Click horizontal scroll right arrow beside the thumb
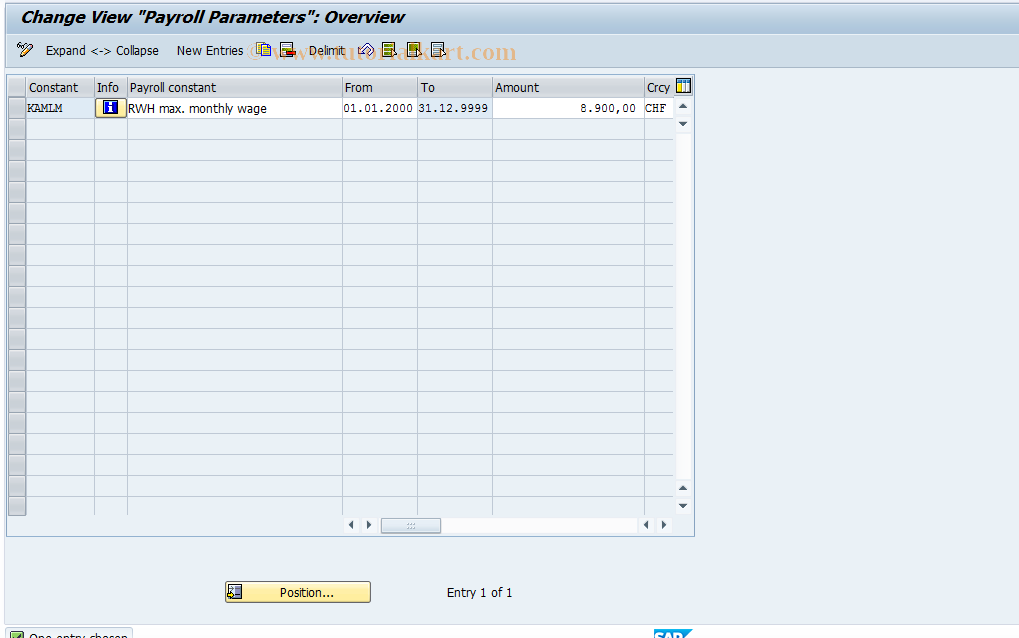 (369, 524)
